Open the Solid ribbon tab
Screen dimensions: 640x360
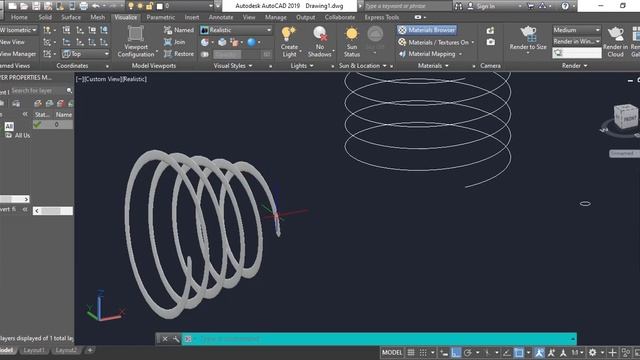(x=45, y=17)
